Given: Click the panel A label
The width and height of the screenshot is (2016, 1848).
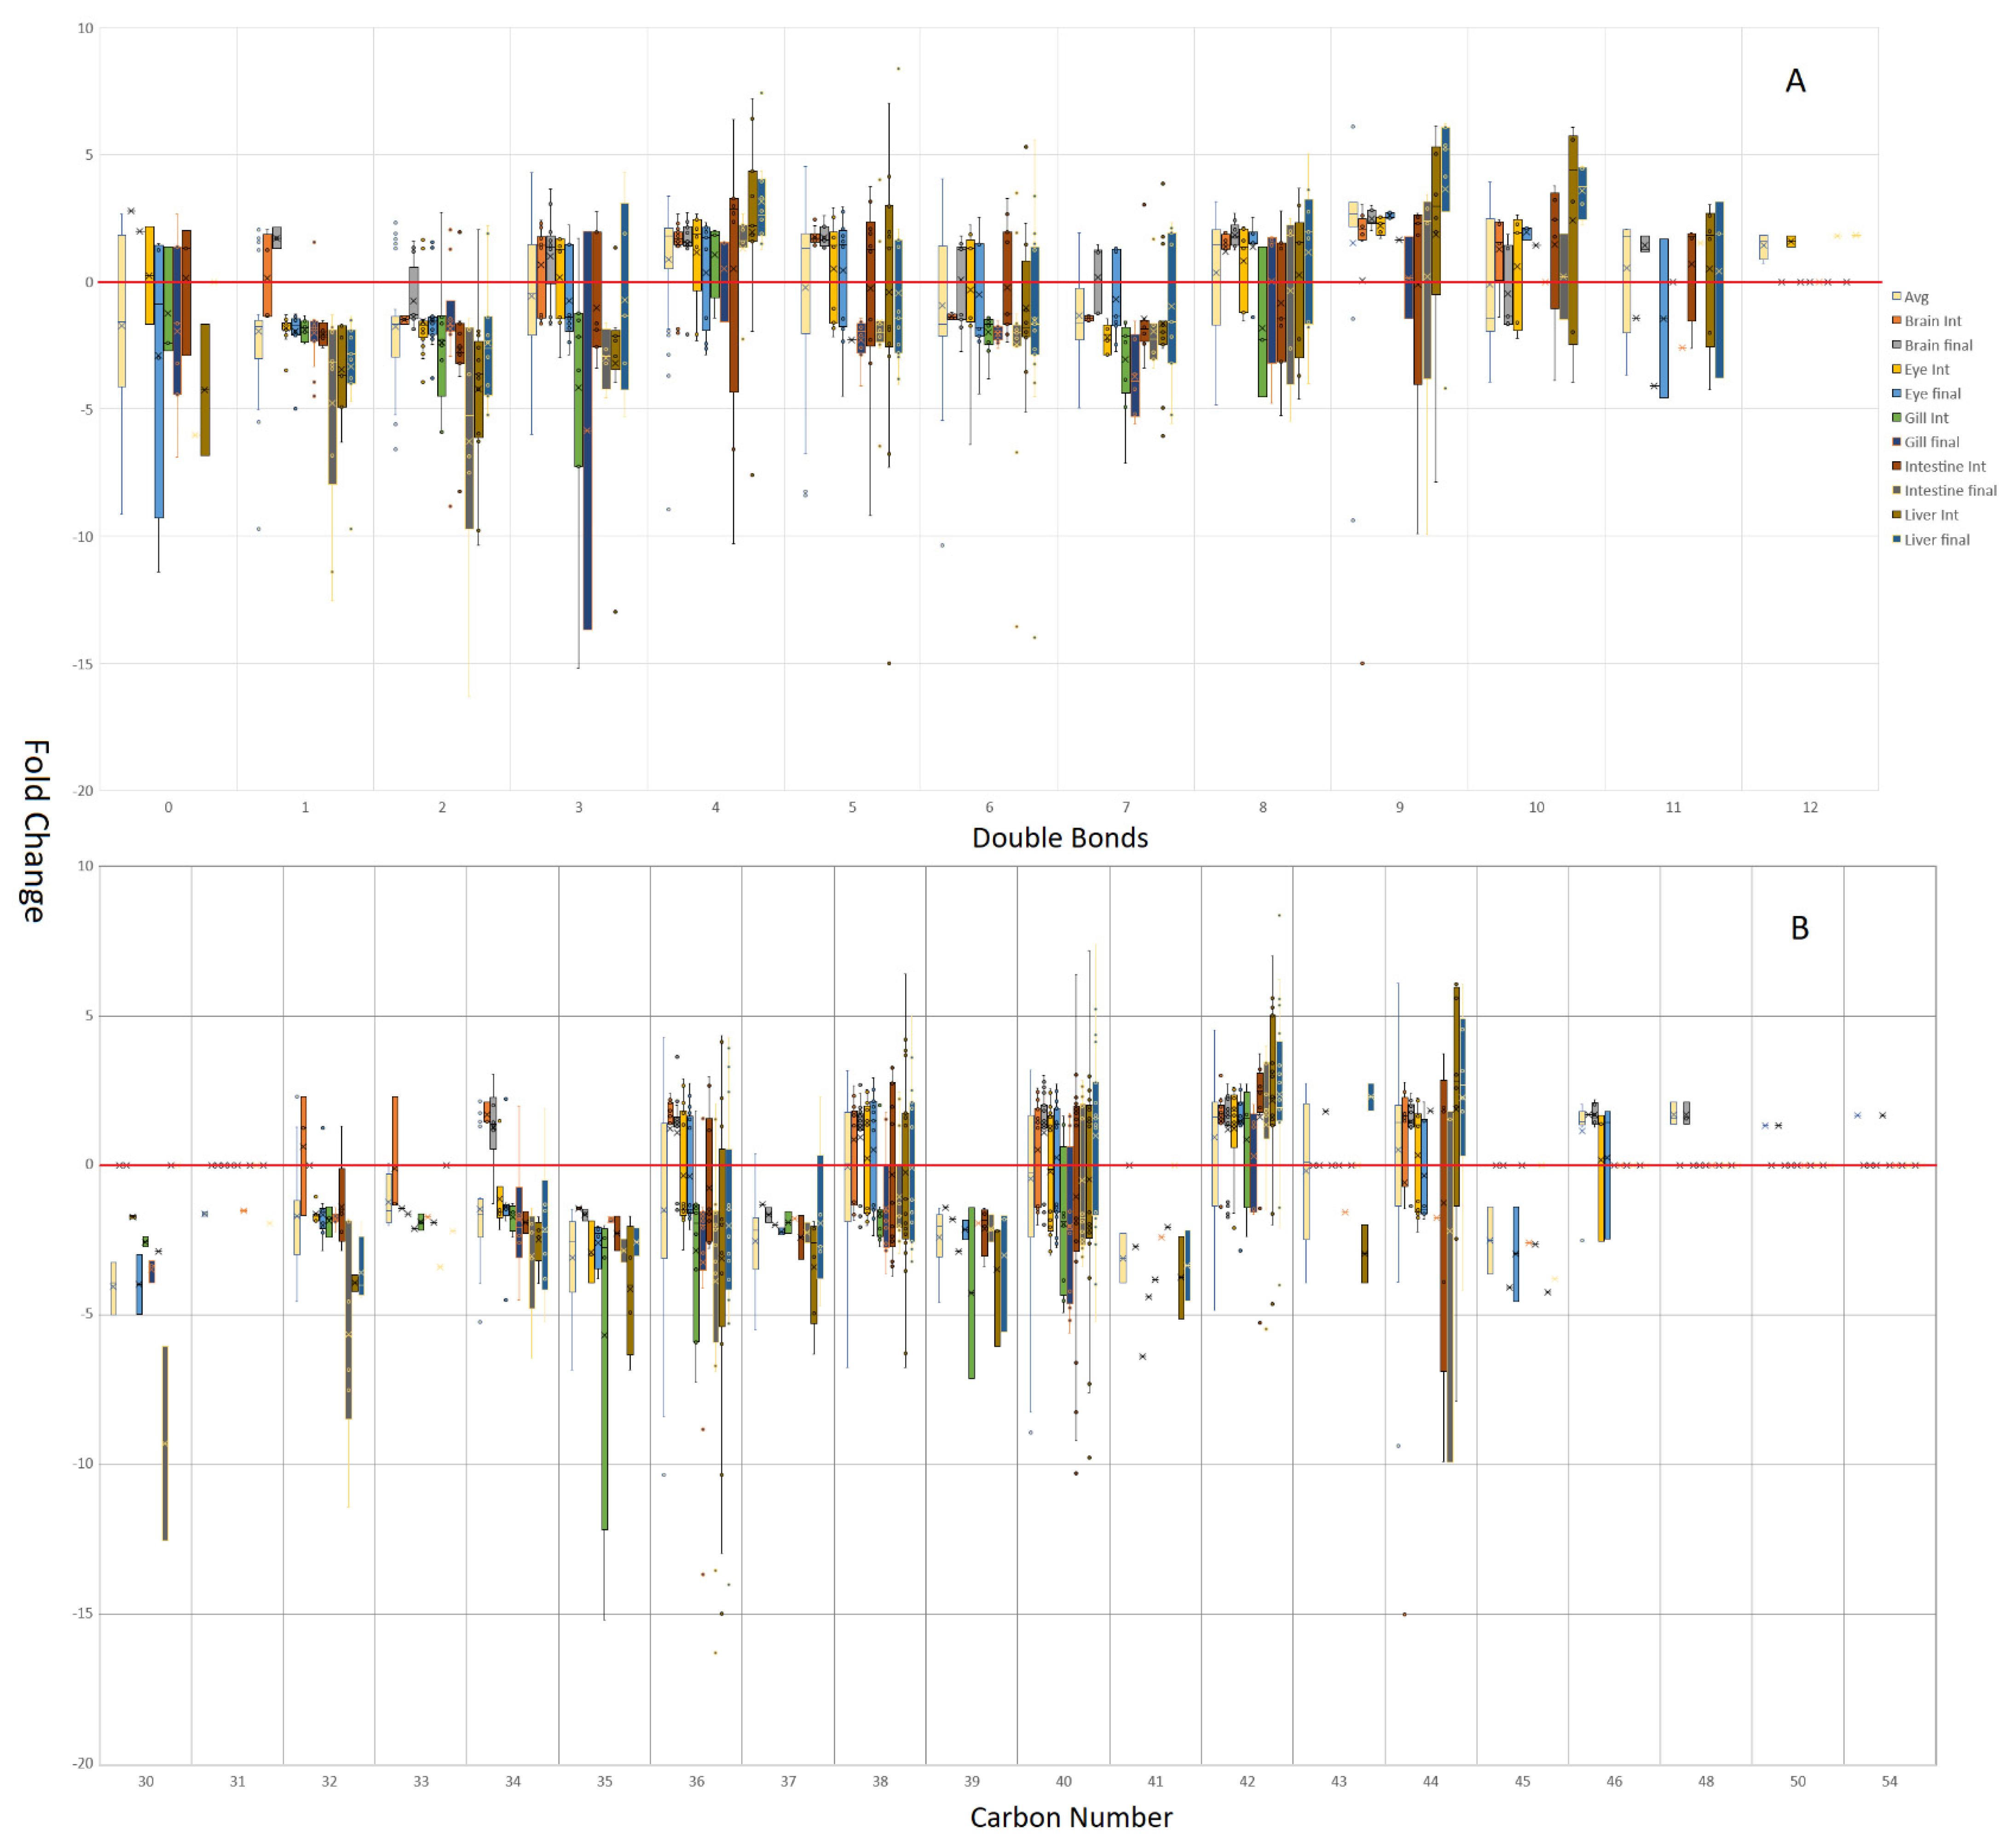Looking at the screenshot, I should coord(1795,81).
